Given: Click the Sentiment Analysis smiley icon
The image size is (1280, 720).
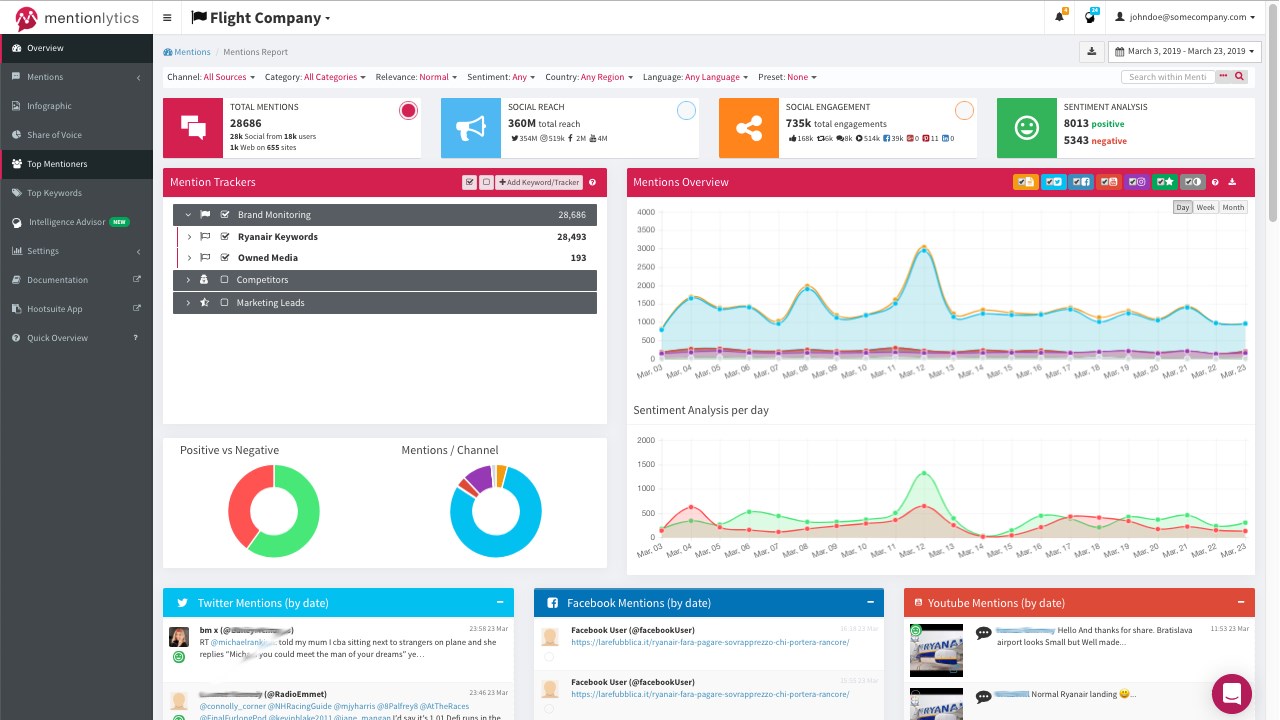Looking at the screenshot, I should tap(1026, 128).
